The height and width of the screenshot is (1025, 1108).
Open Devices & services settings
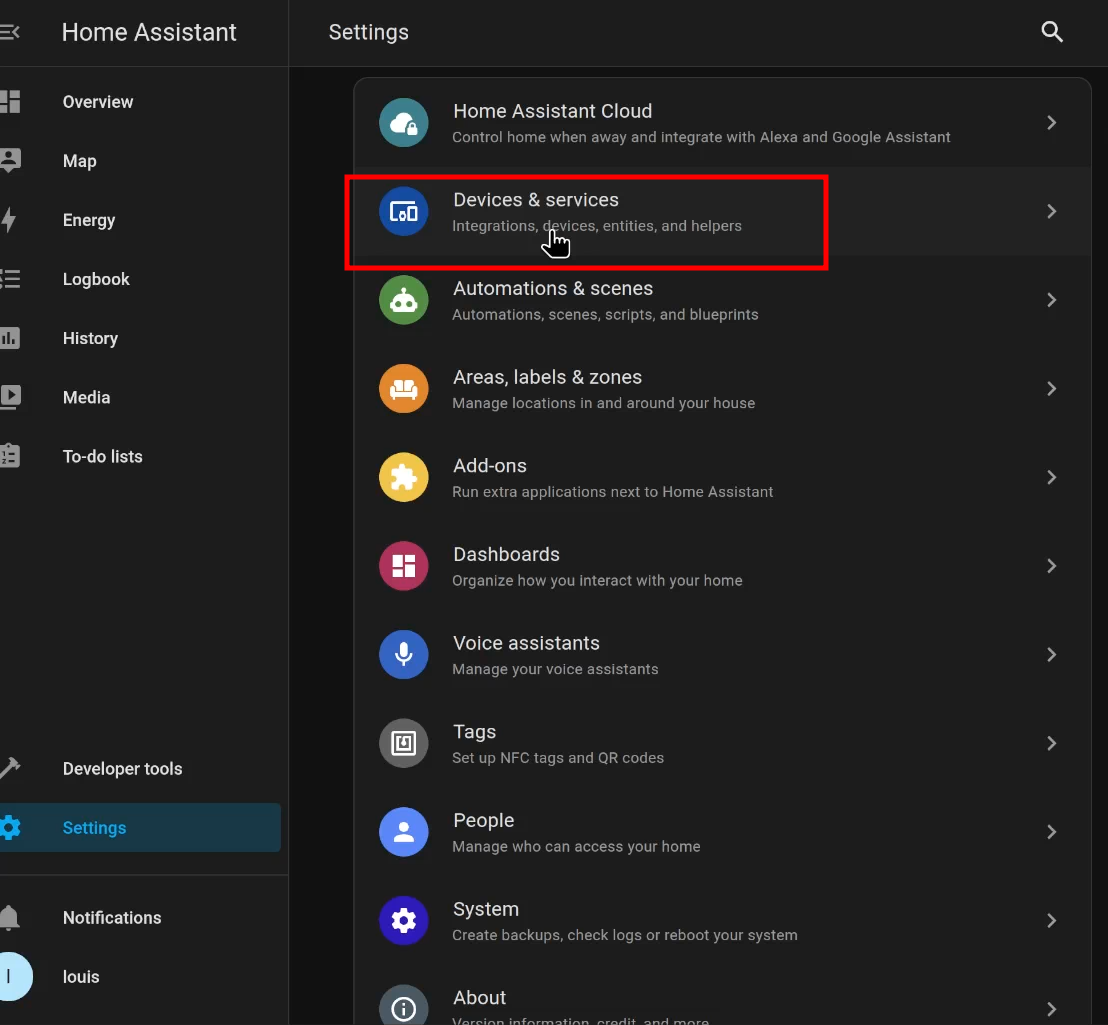point(722,211)
